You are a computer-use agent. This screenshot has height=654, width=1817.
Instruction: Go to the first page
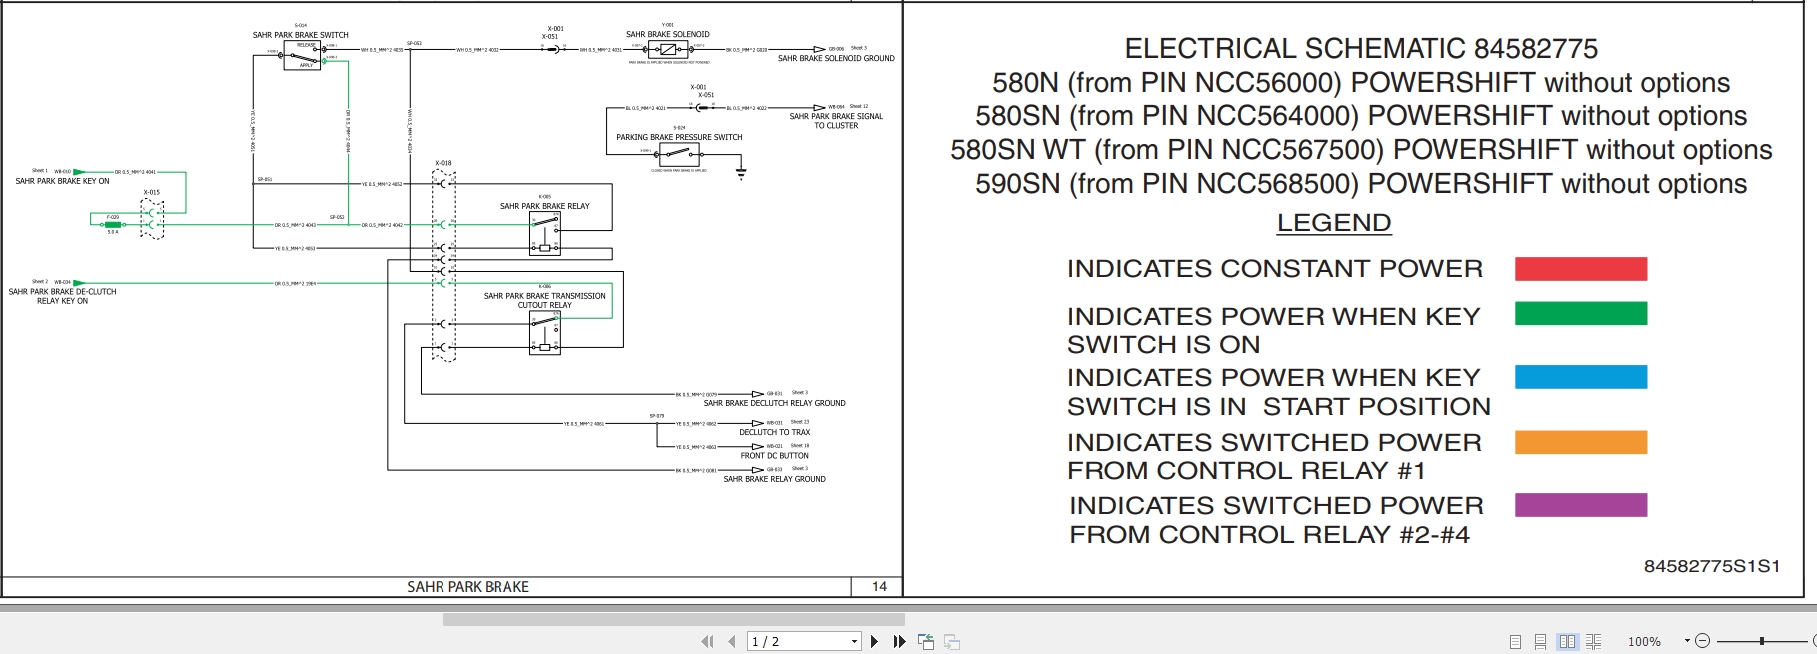708,642
